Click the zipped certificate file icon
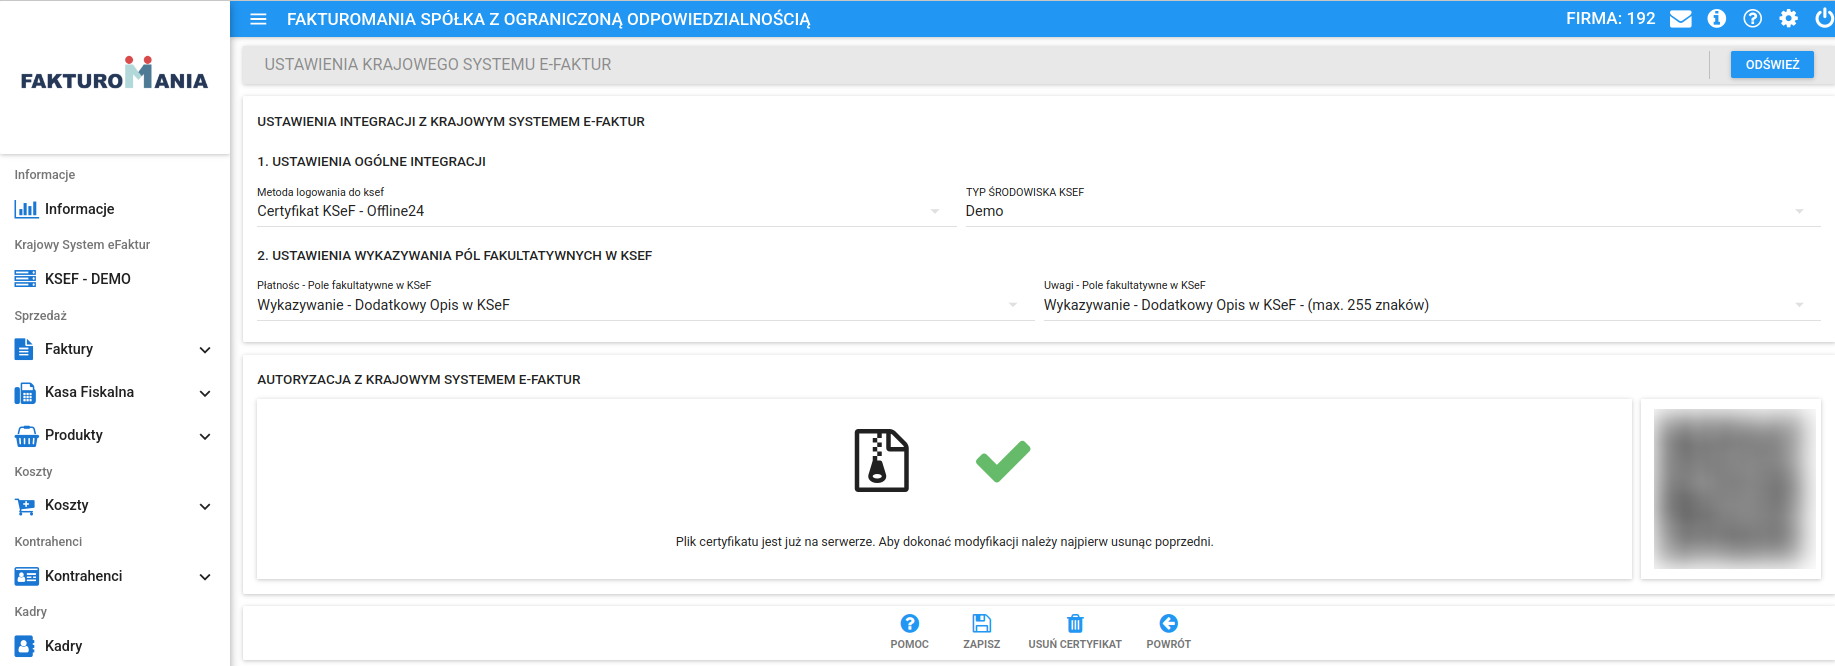The height and width of the screenshot is (666, 1835). pos(881,460)
